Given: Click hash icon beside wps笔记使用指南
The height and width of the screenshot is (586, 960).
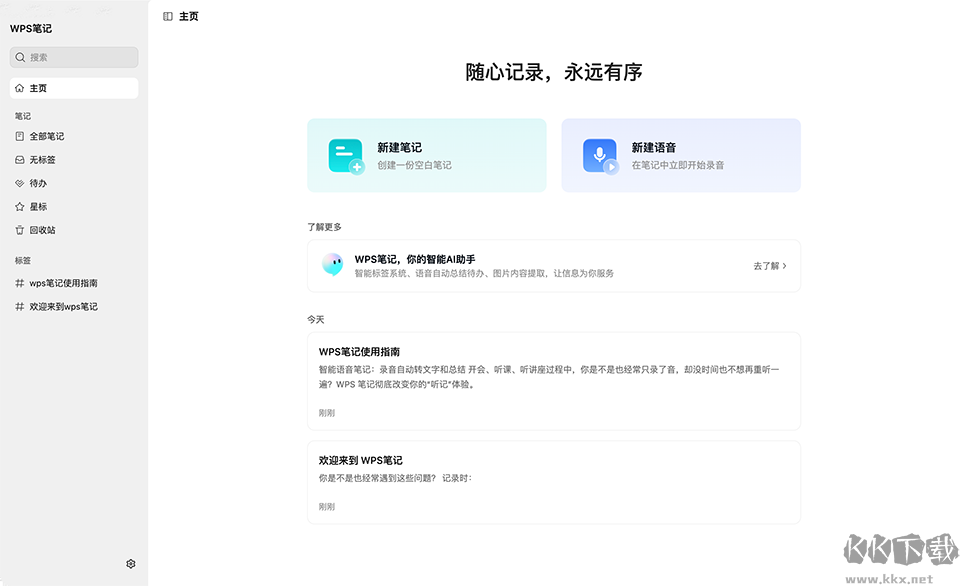Looking at the screenshot, I should coord(20,283).
